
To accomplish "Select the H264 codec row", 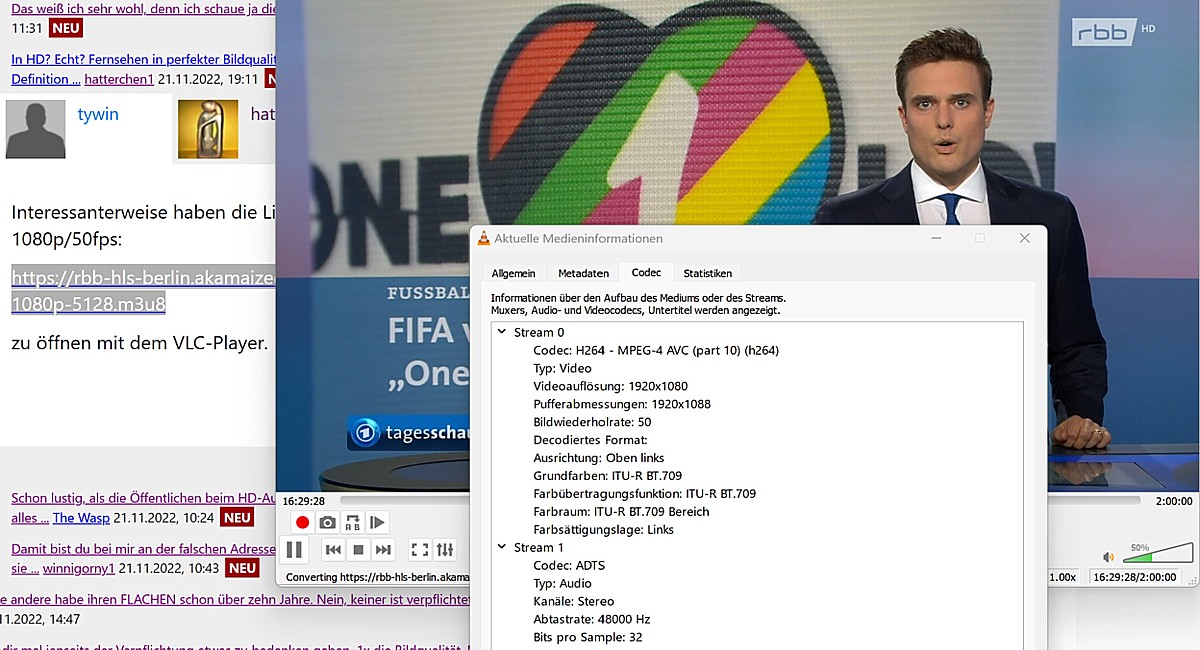I will (655, 350).
